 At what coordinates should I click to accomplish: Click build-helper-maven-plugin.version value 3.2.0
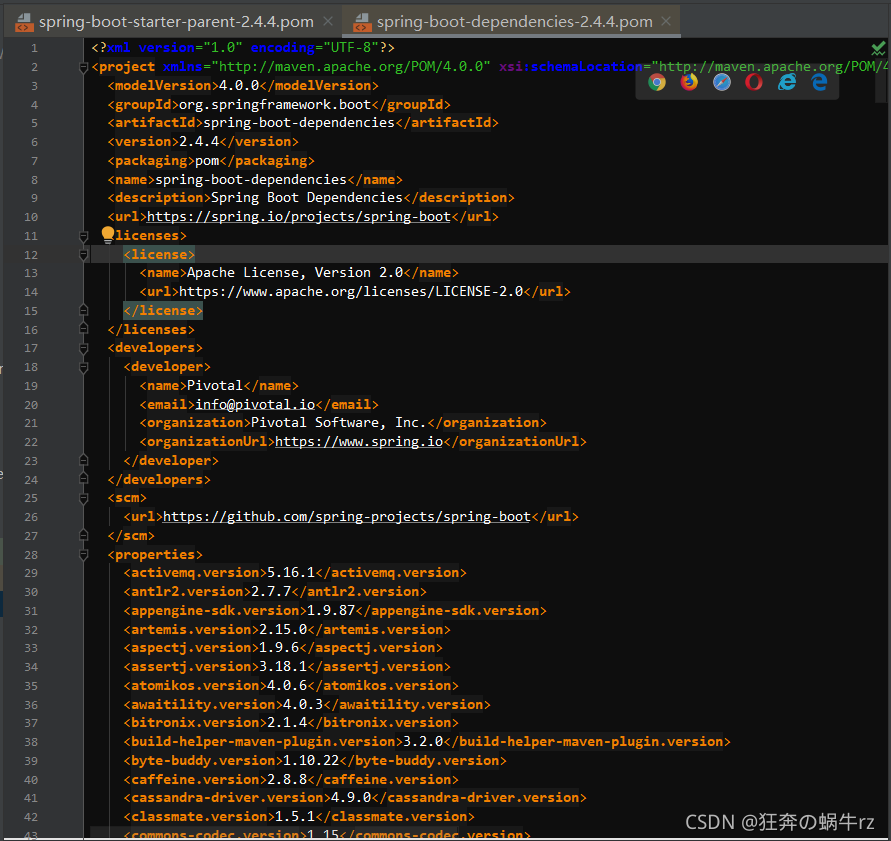point(423,742)
